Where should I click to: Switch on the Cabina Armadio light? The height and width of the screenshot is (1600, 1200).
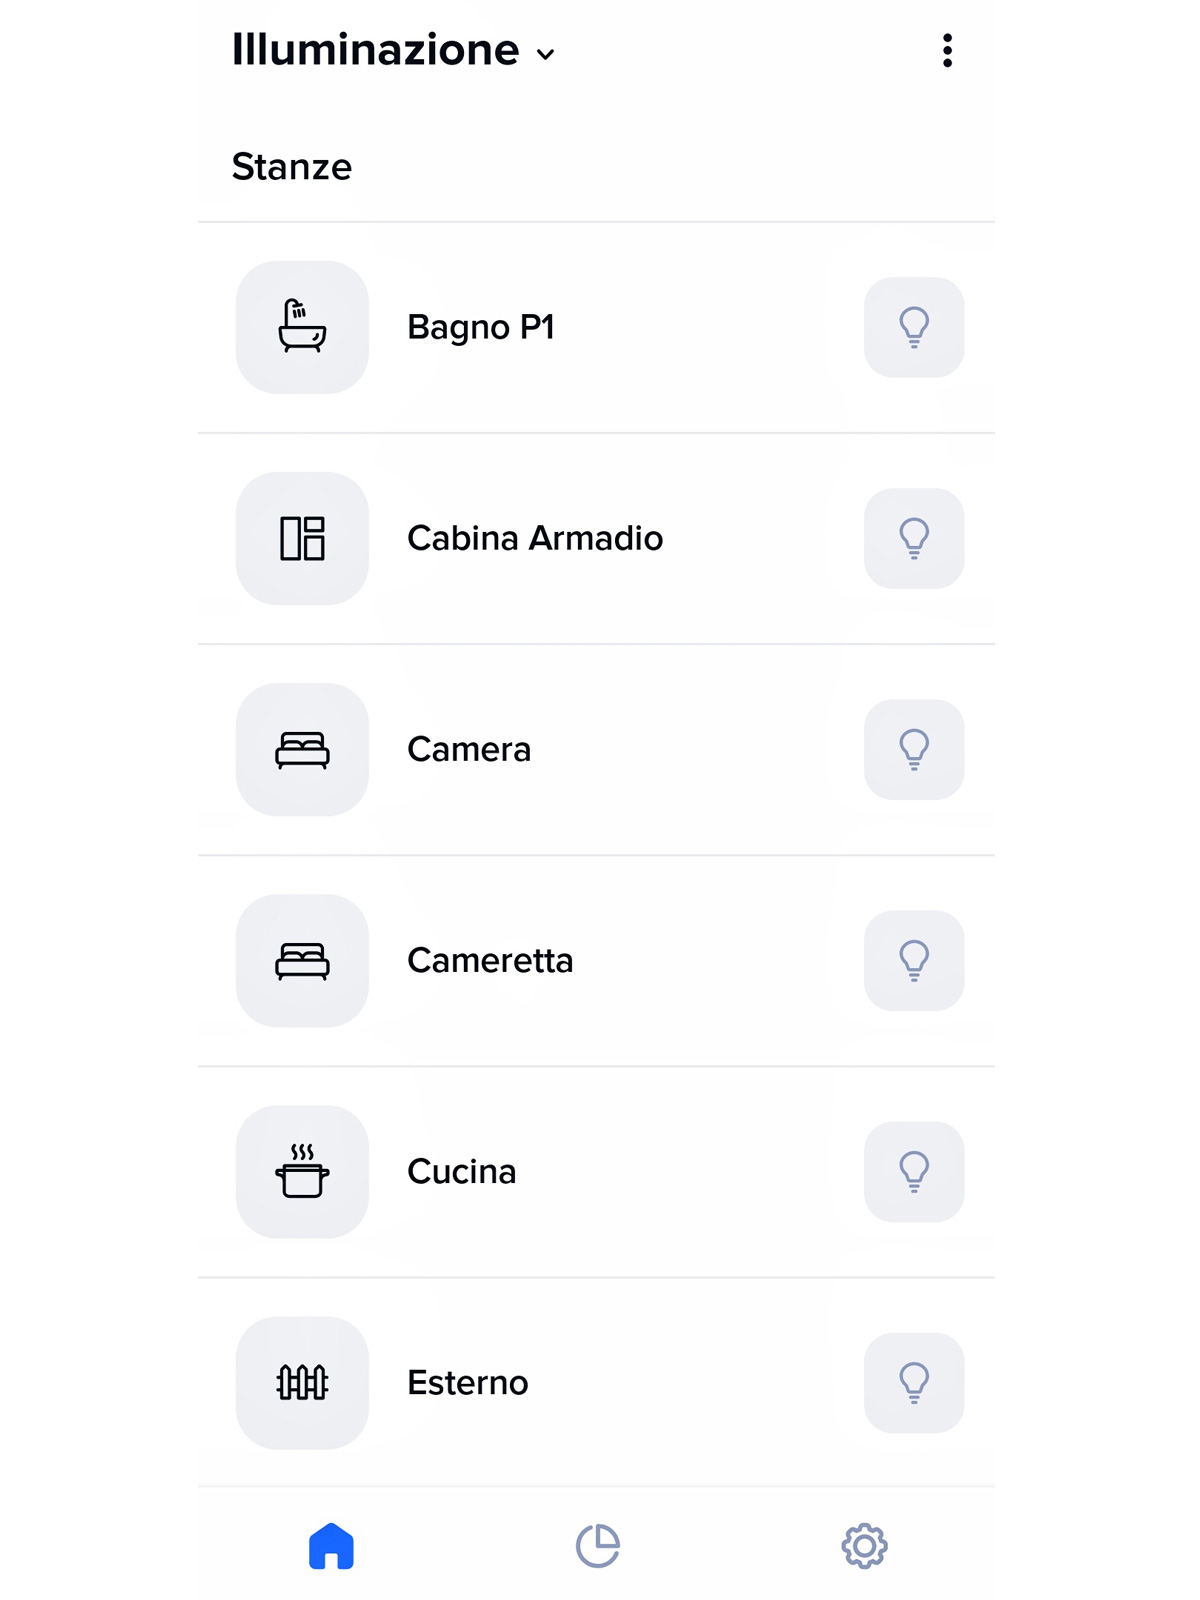coord(914,538)
